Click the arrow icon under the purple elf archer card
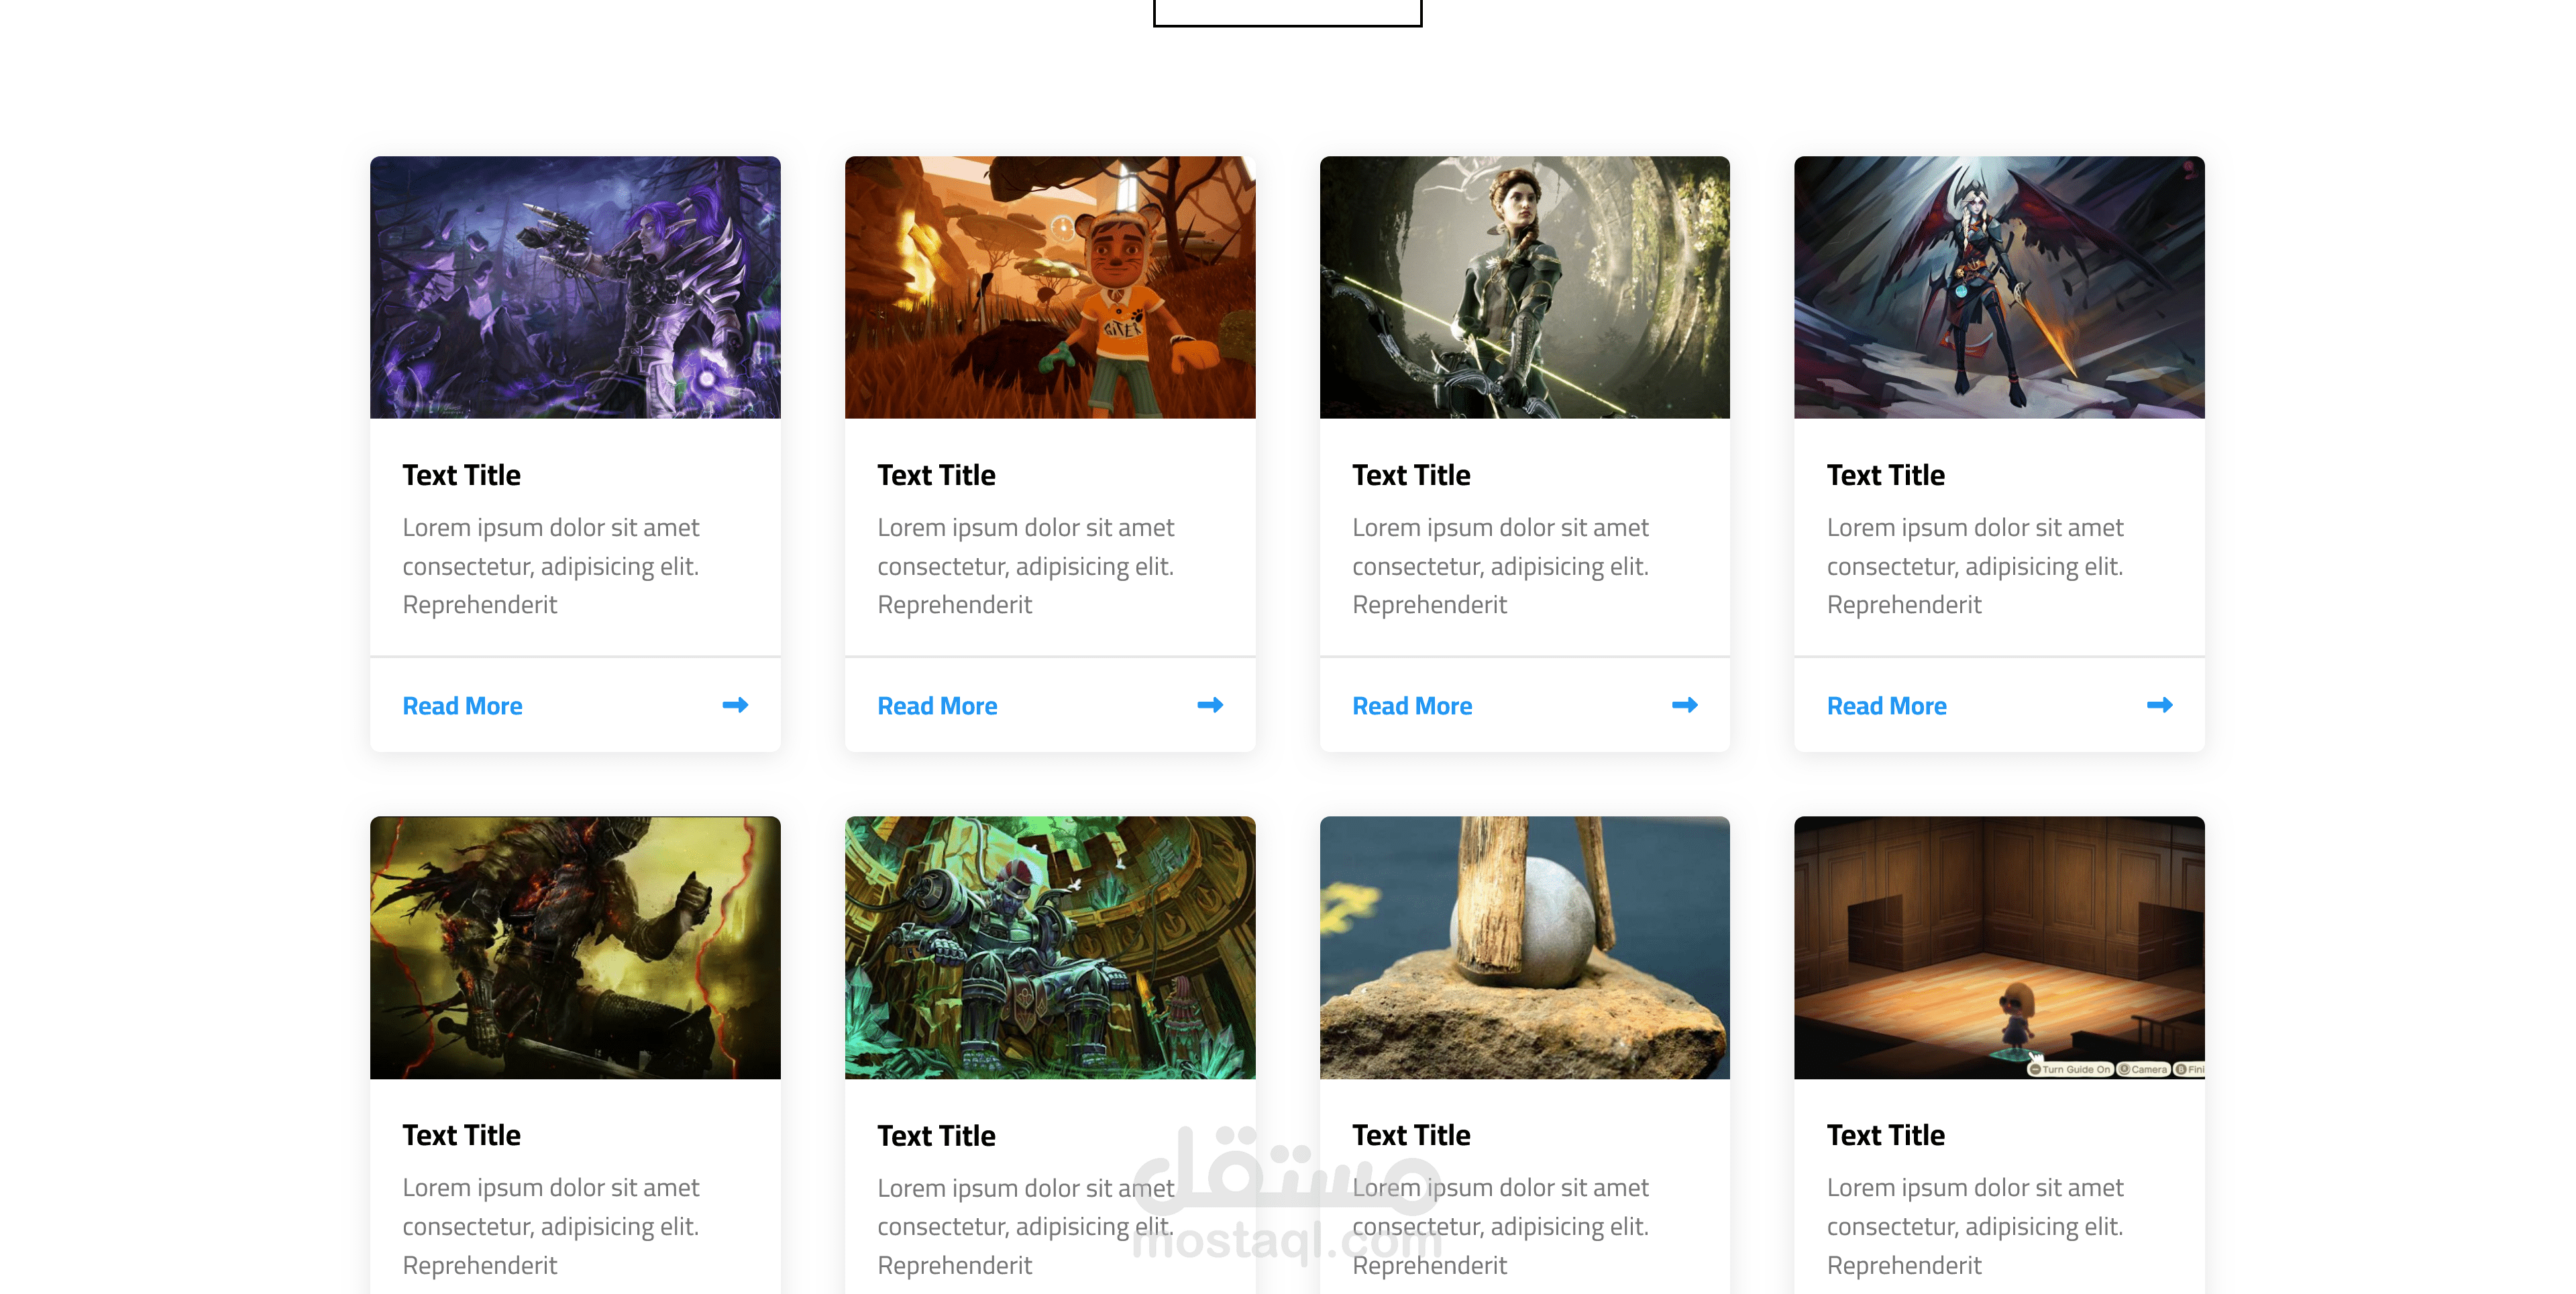Image resolution: width=2576 pixels, height=1294 pixels. [735, 705]
